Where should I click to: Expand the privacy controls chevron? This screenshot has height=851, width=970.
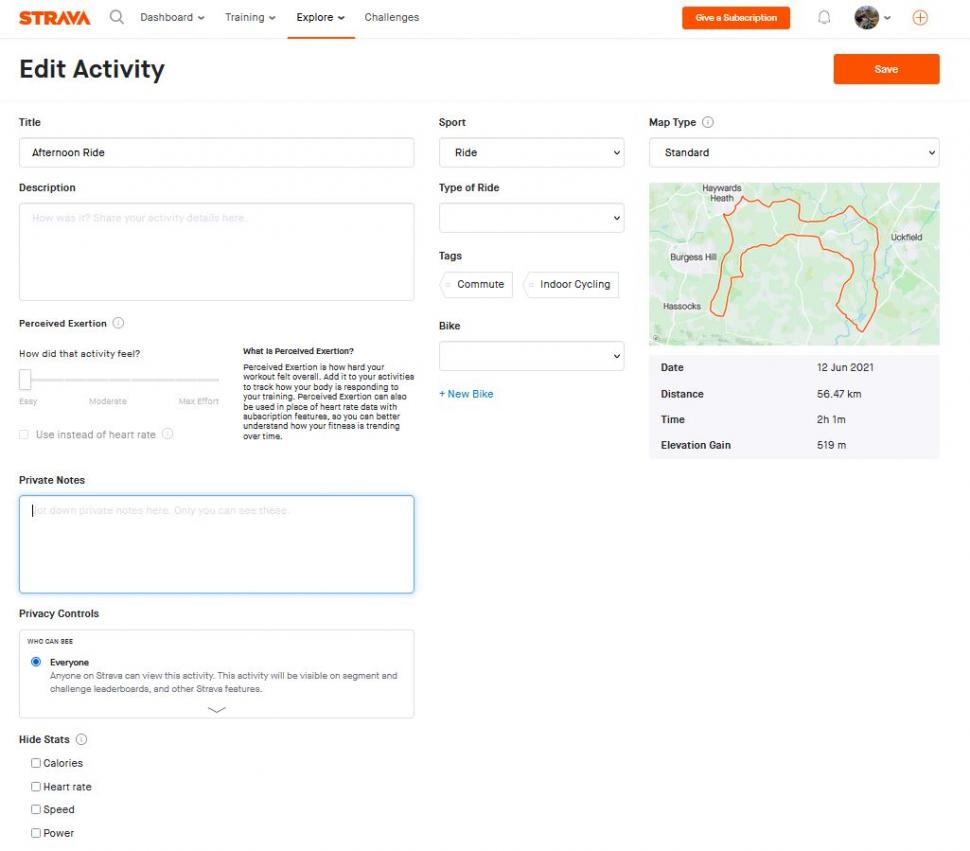[x=216, y=710]
